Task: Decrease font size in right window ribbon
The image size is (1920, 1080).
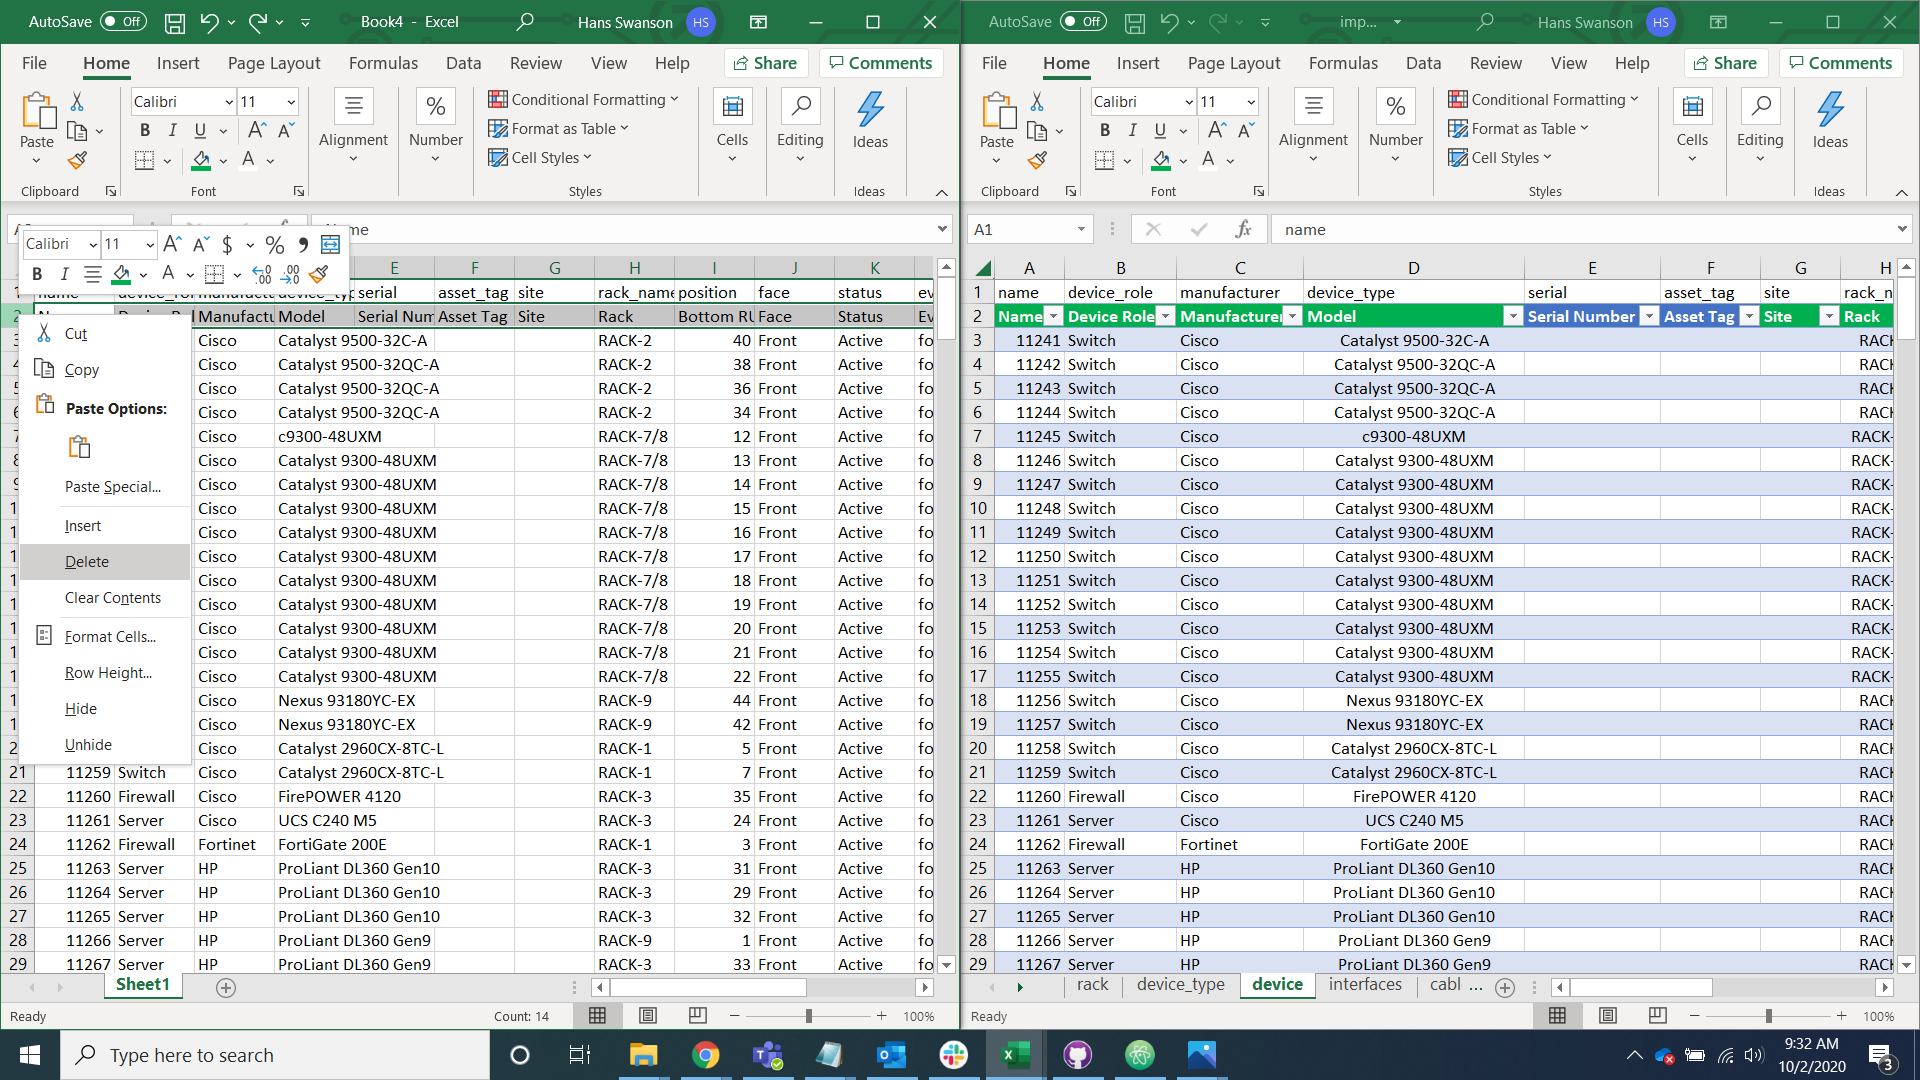Action: [1246, 130]
